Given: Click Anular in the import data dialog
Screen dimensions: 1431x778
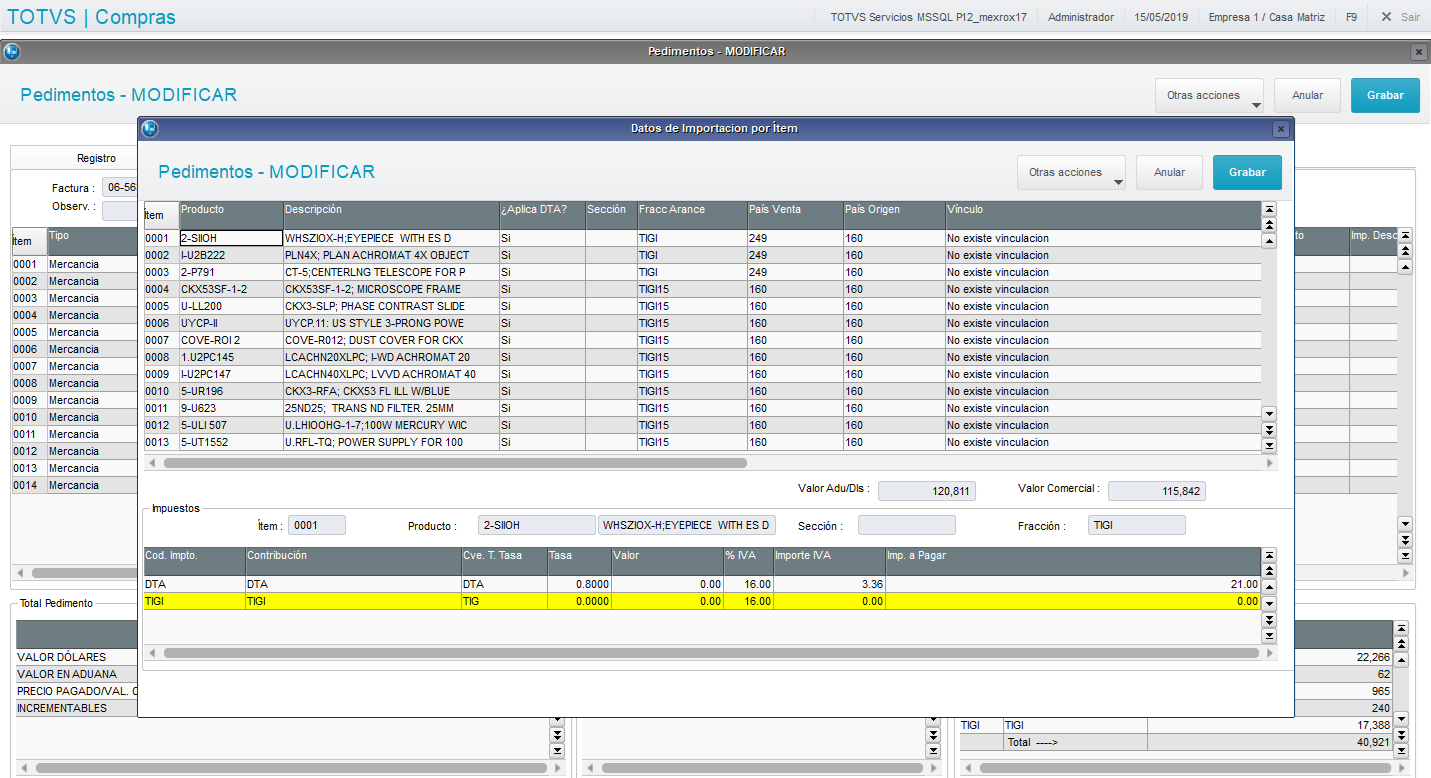Looking at the screenshot, I should 1169,172.
